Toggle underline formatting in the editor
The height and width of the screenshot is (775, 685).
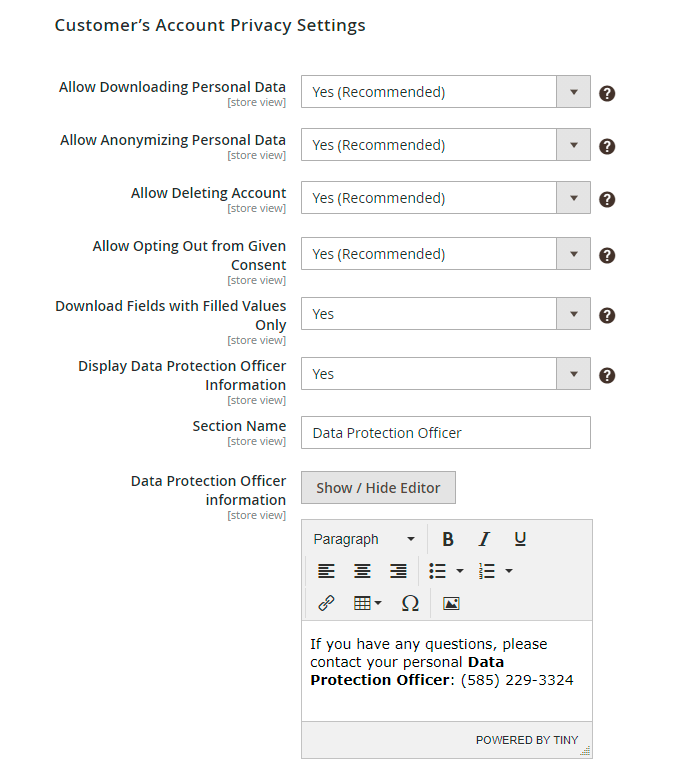click(x=520, y=539)
